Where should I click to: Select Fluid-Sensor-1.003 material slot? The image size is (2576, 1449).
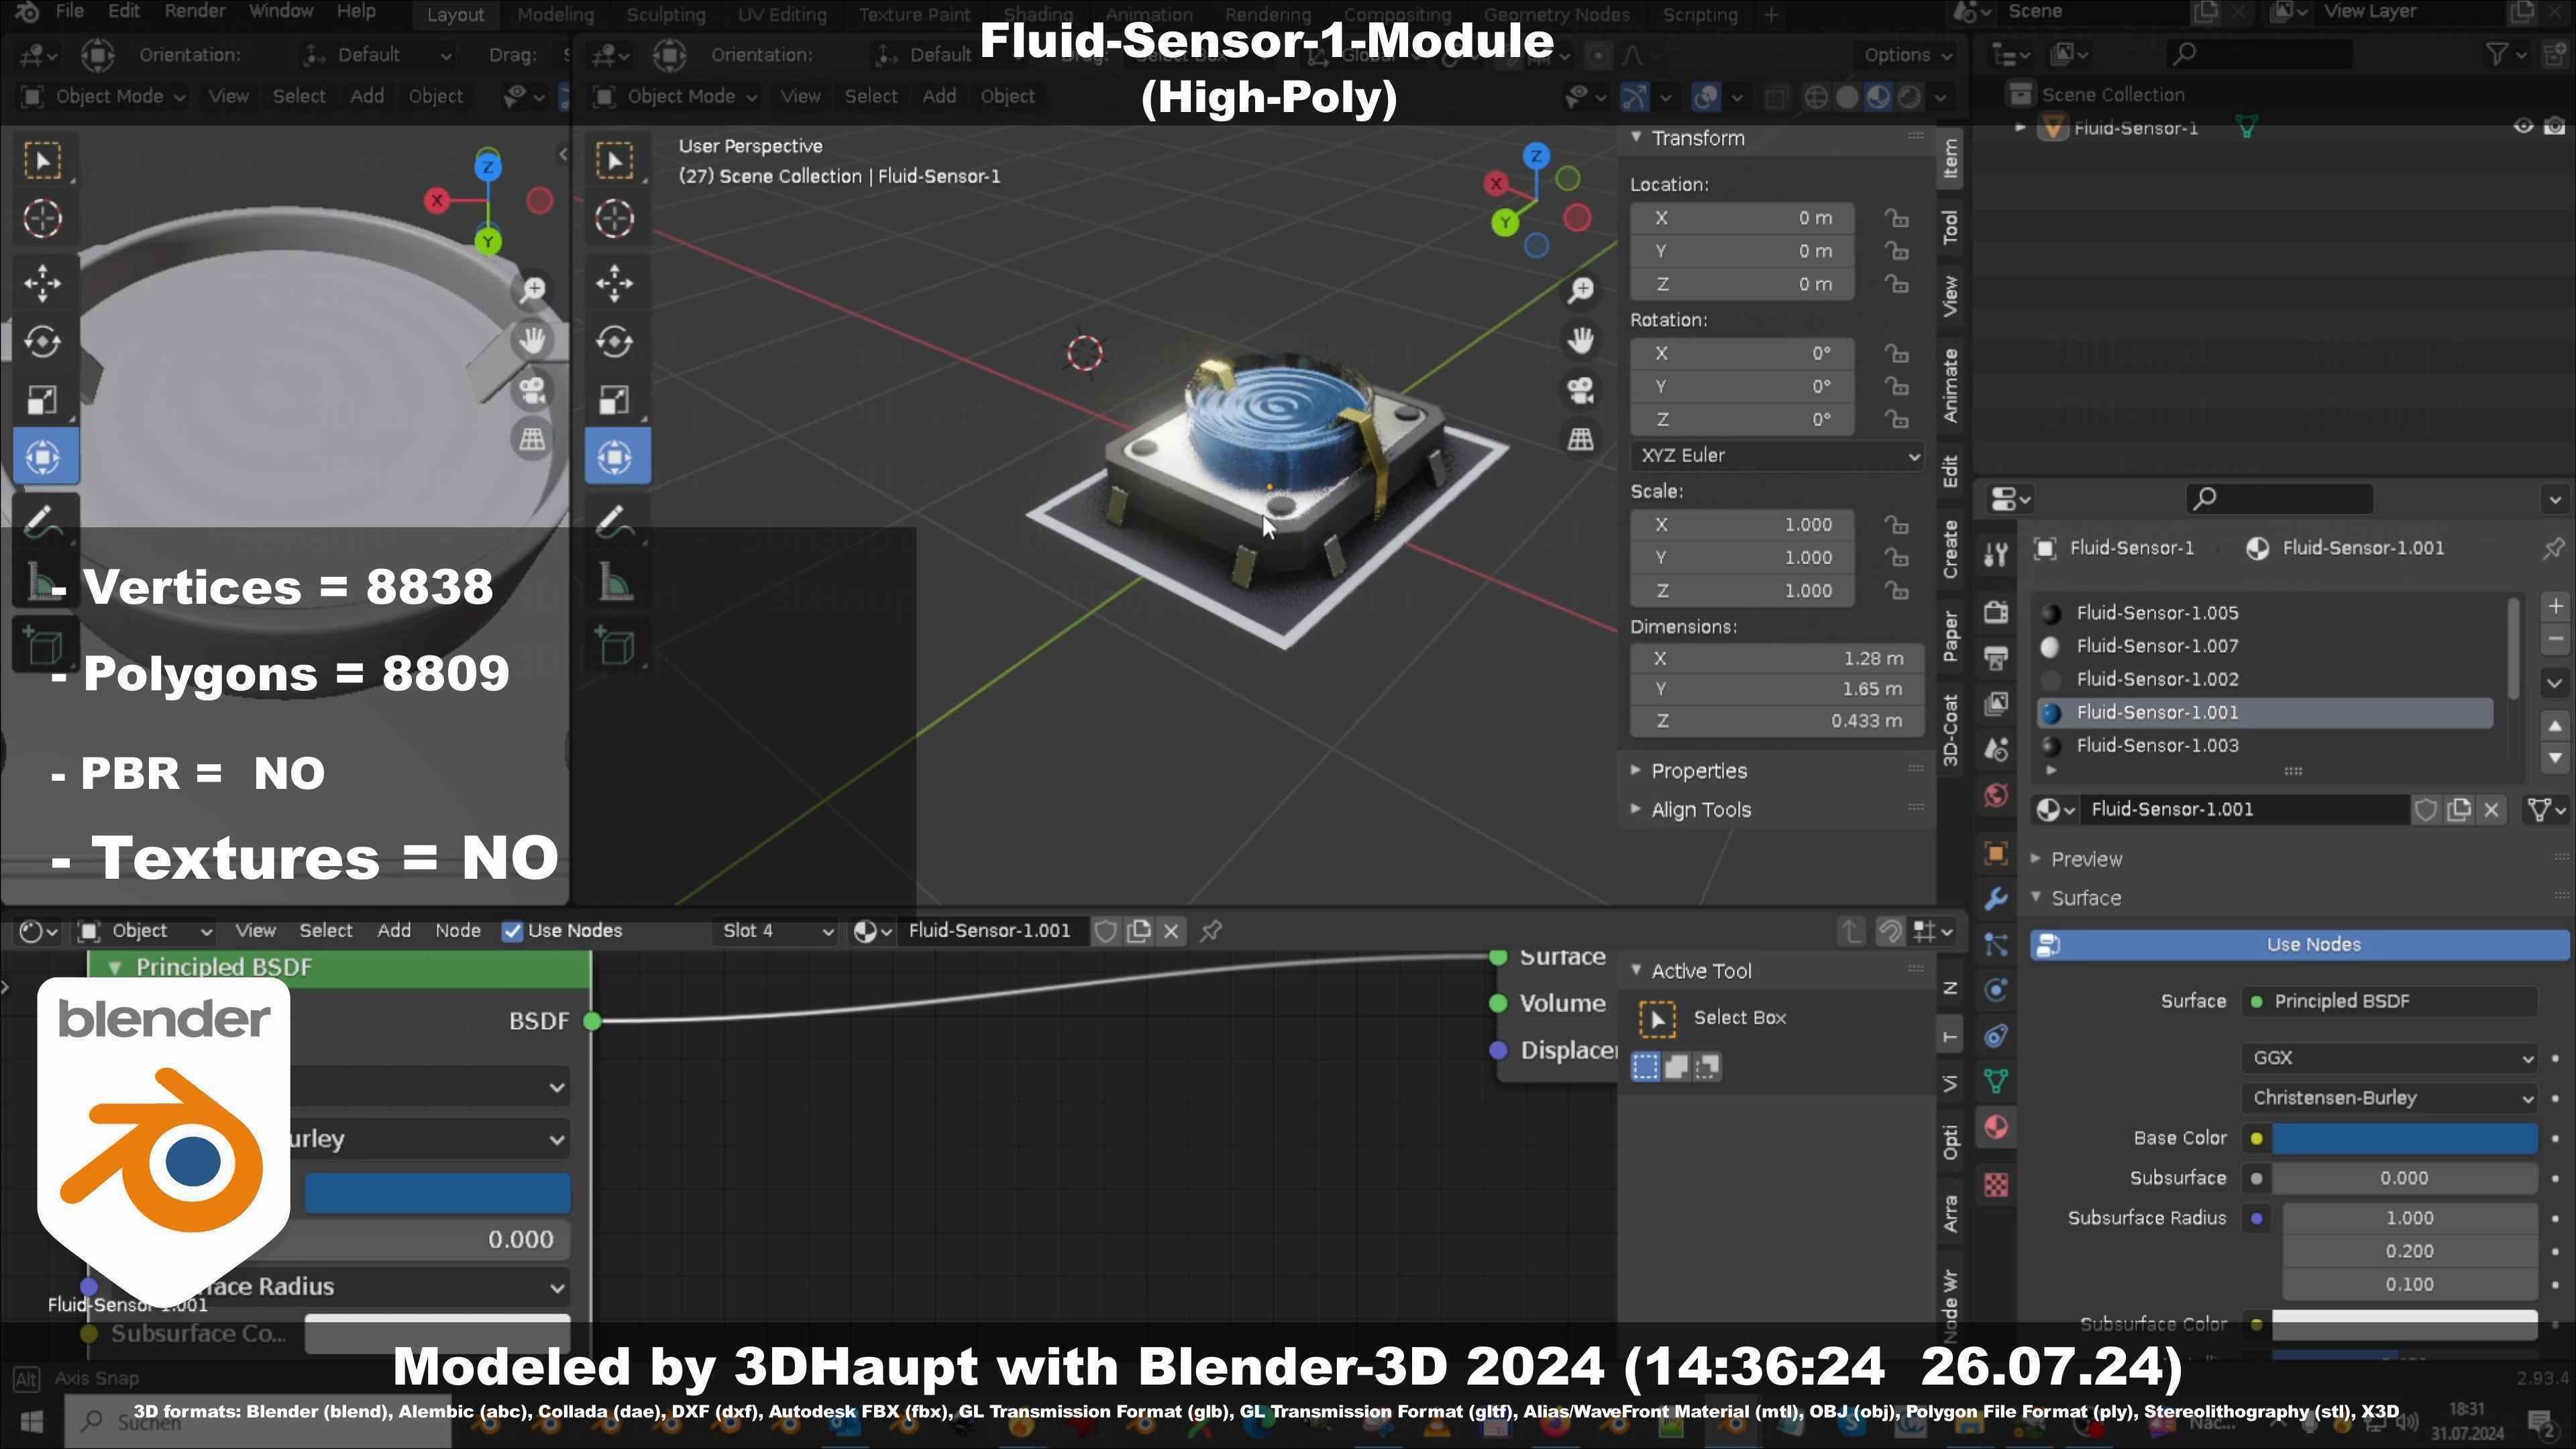point(2264,746)
